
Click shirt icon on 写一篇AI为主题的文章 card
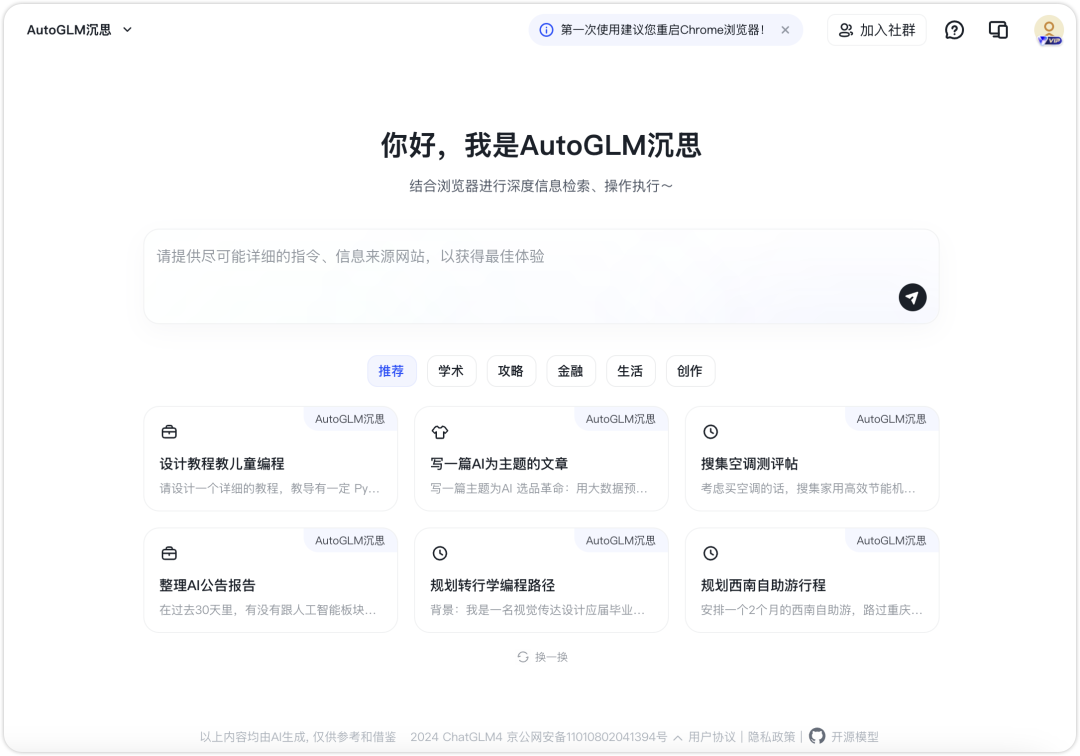click(x=440, y=432)
